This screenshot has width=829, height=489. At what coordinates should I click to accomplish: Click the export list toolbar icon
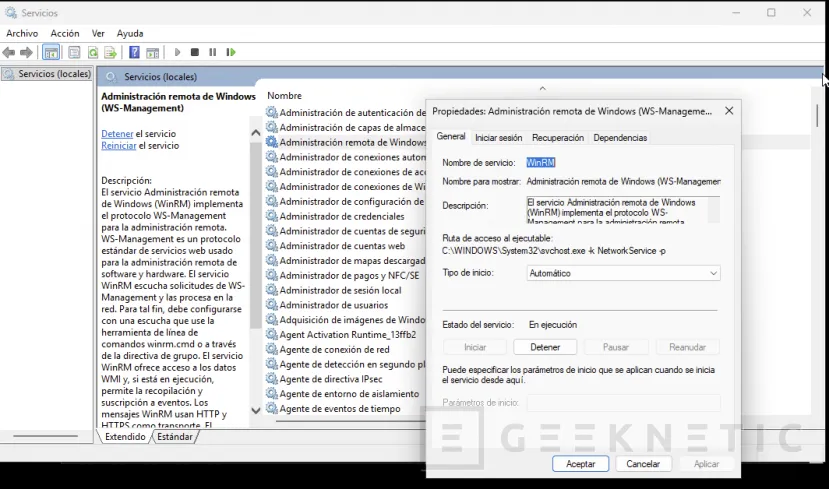click(x=110, y=52)
